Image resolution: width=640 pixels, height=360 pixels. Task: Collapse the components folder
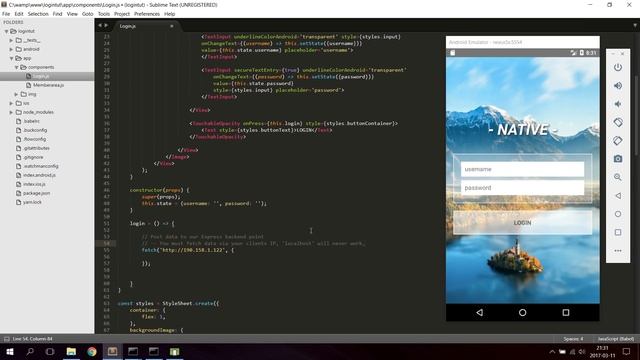17,67
